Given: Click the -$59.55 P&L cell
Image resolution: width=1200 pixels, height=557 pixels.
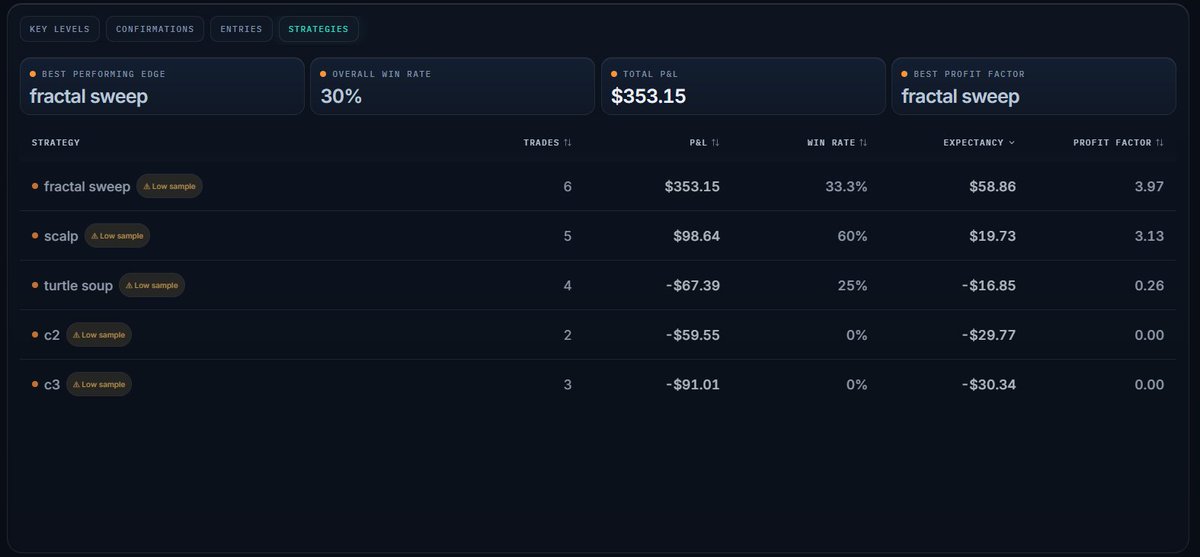Looking at the screenshot, I should 692,335.
